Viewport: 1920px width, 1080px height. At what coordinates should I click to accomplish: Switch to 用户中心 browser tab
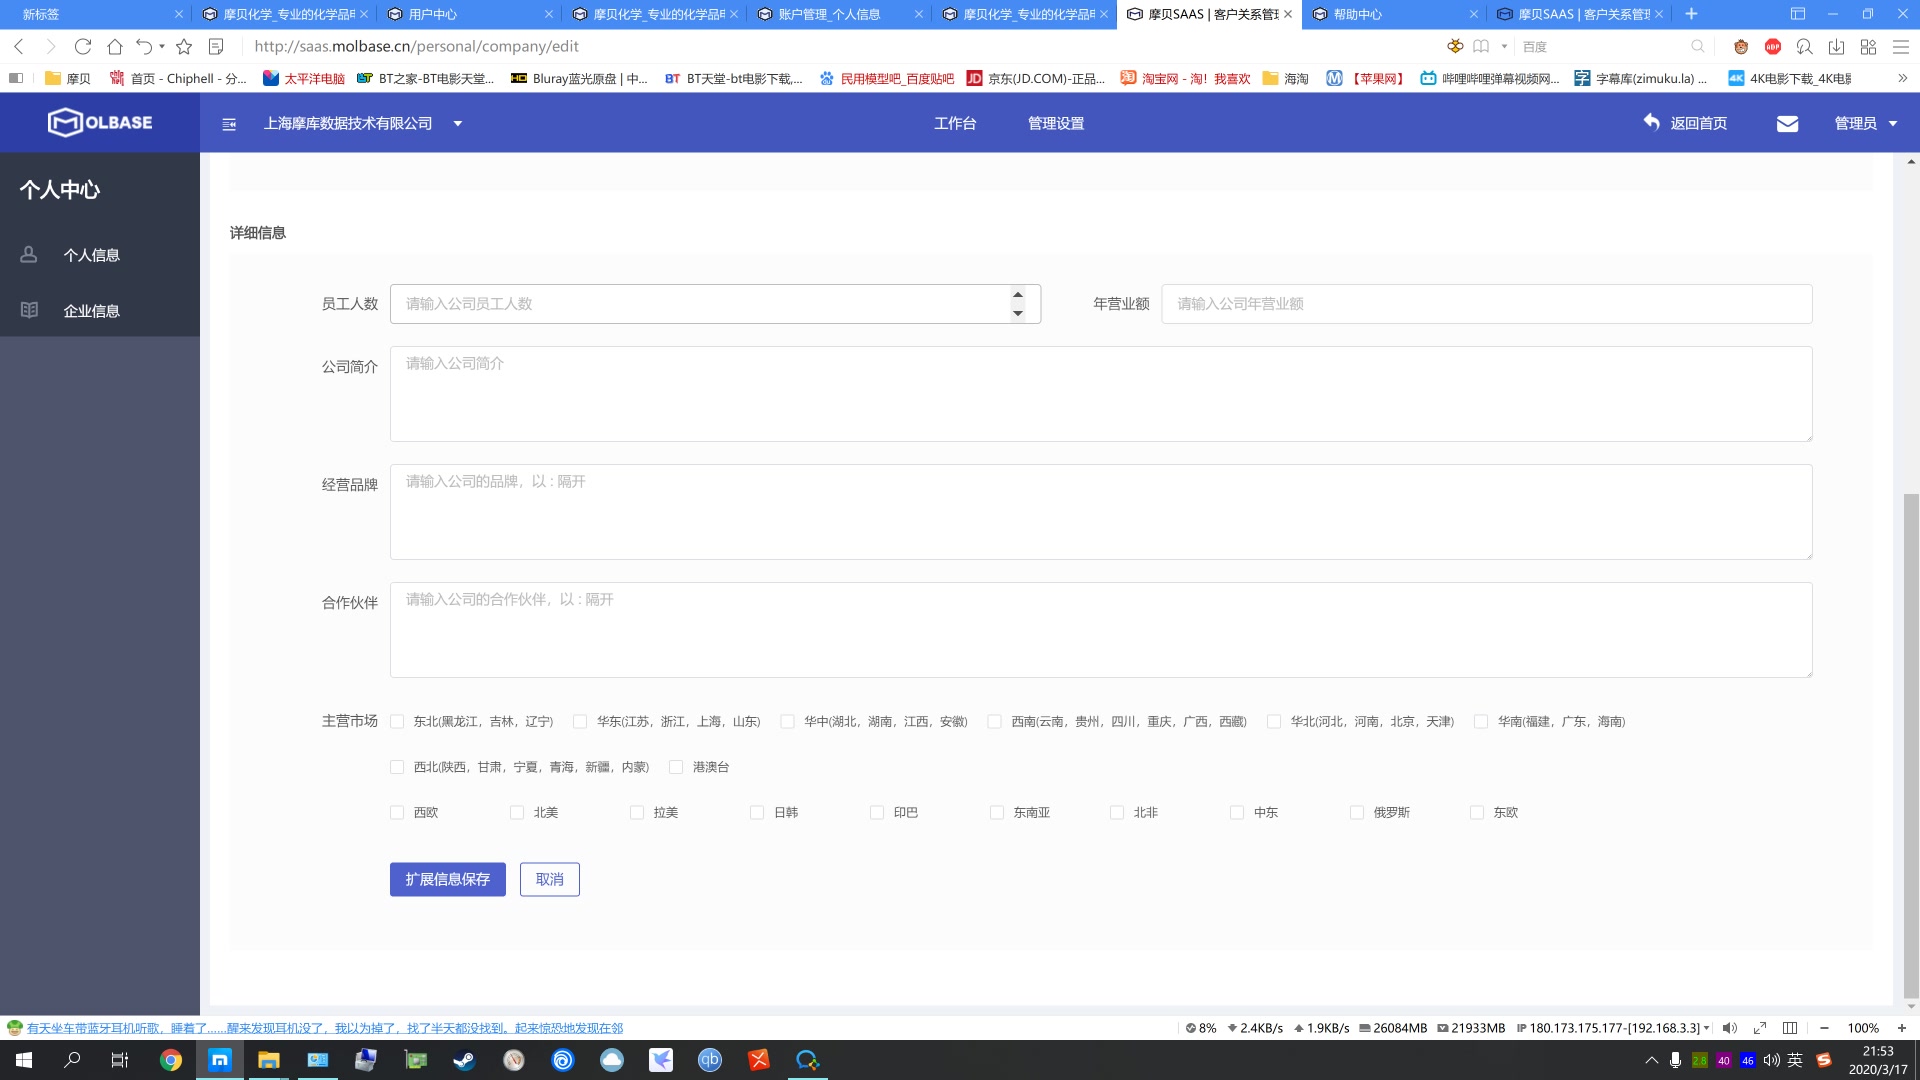[x=469, y=14]
